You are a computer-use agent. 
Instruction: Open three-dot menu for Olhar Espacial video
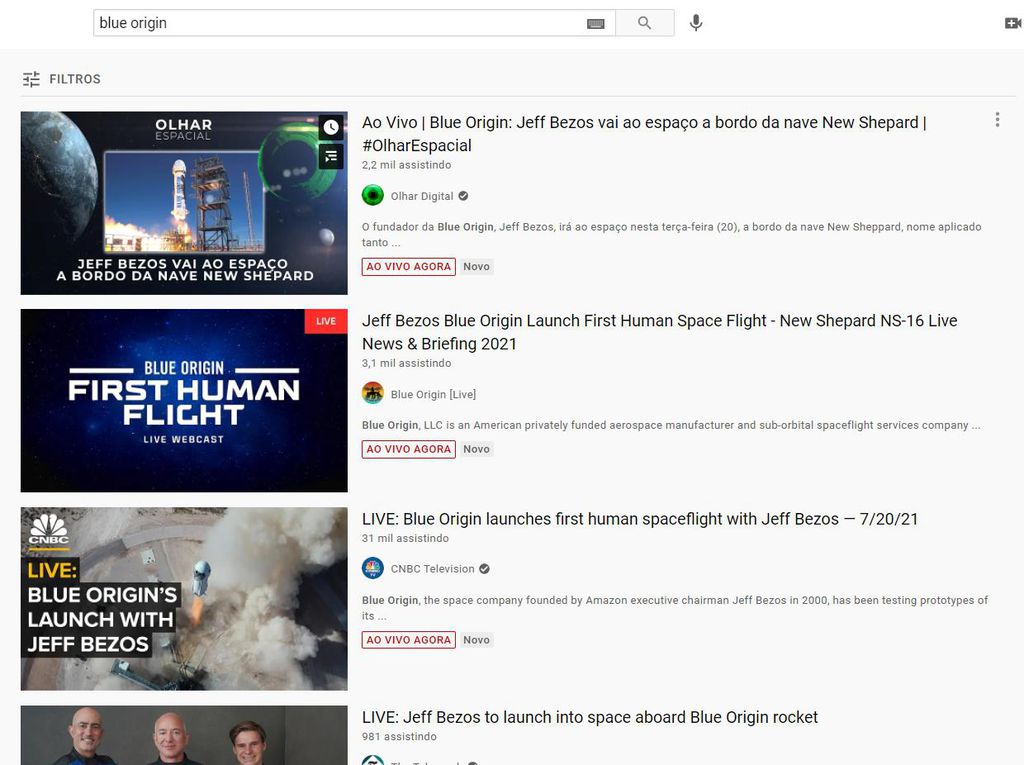(997, 120)
